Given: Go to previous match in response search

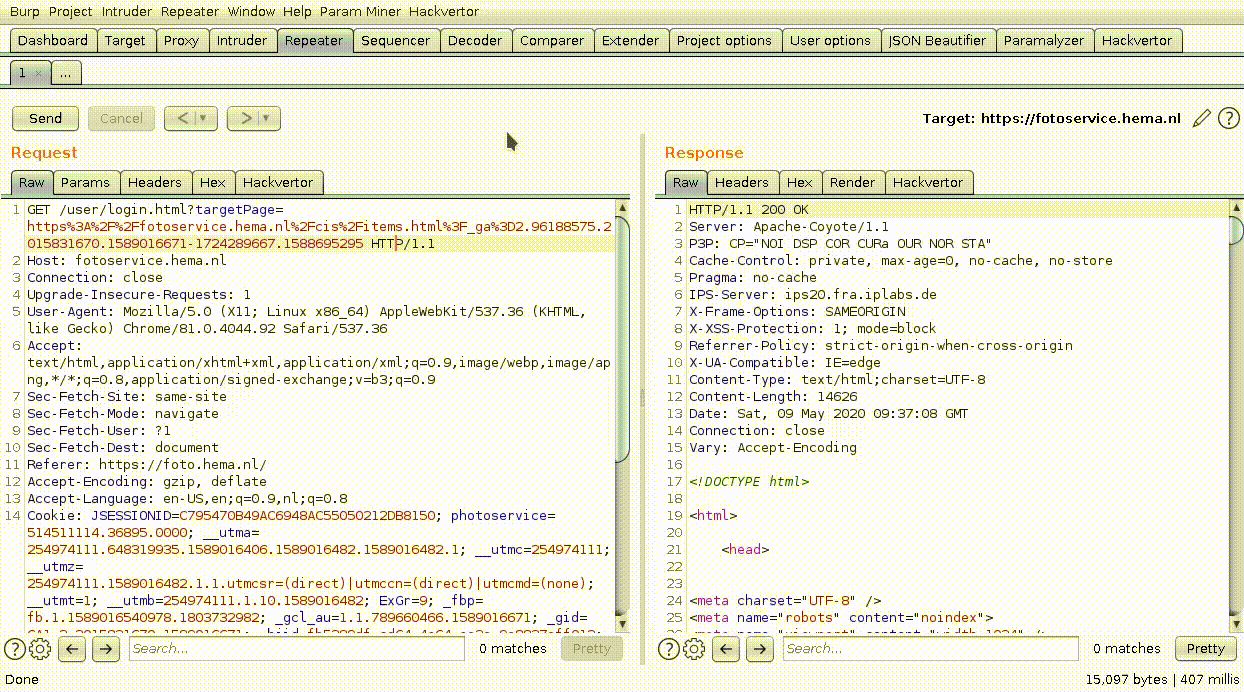Looking at the screenshot, I should [x=726, y=648].
